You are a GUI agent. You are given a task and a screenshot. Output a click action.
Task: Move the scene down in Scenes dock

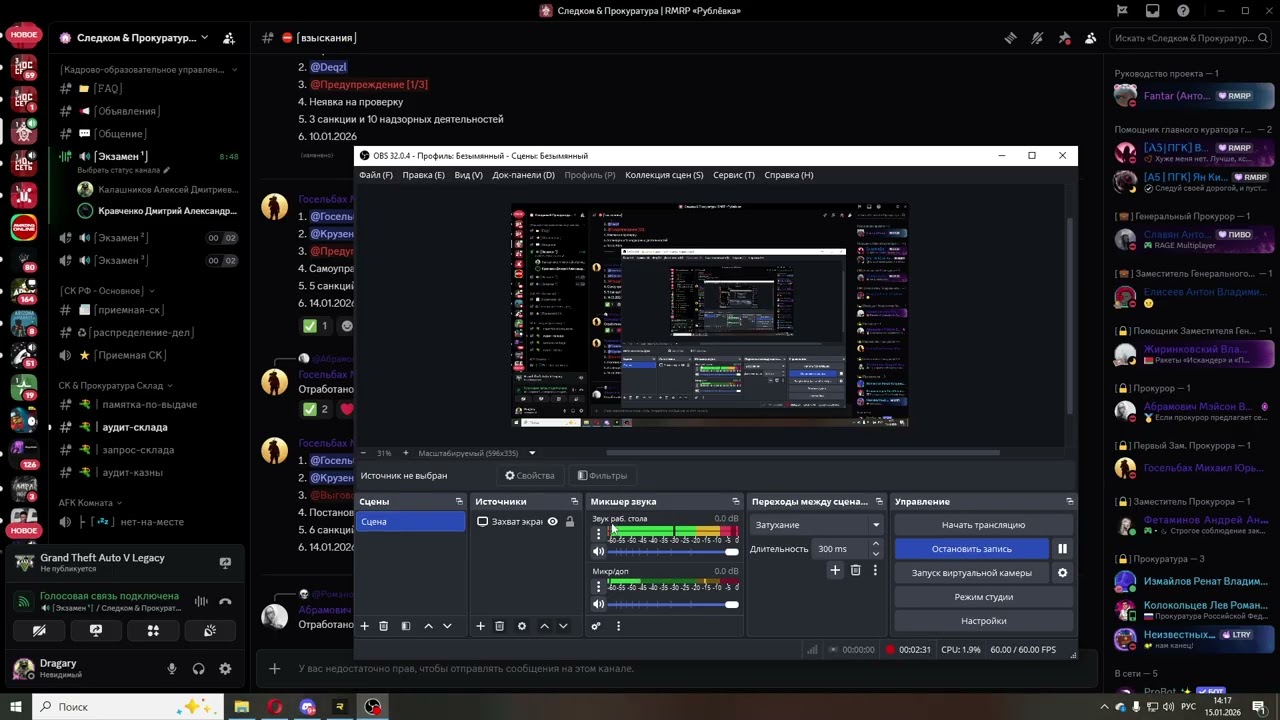click(447, 626)
